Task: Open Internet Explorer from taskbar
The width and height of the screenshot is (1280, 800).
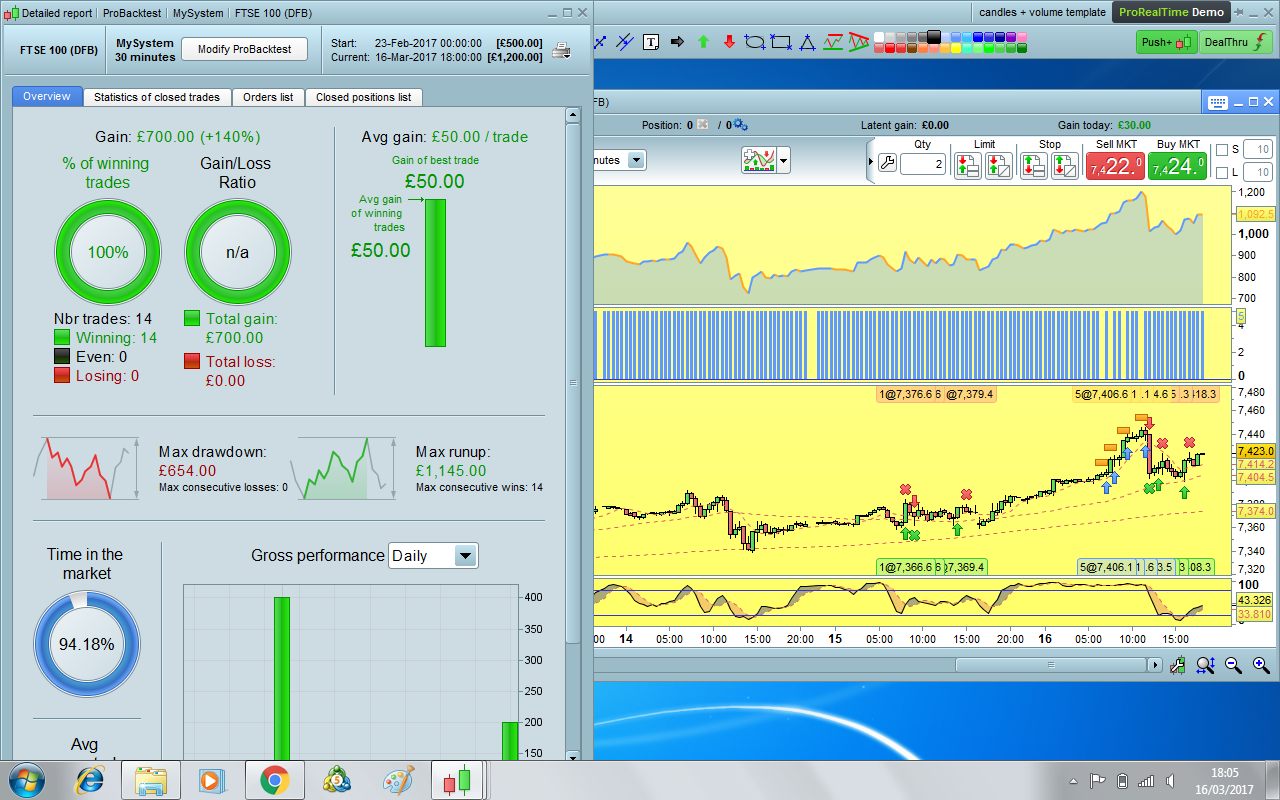Action: tap(91, 779)
